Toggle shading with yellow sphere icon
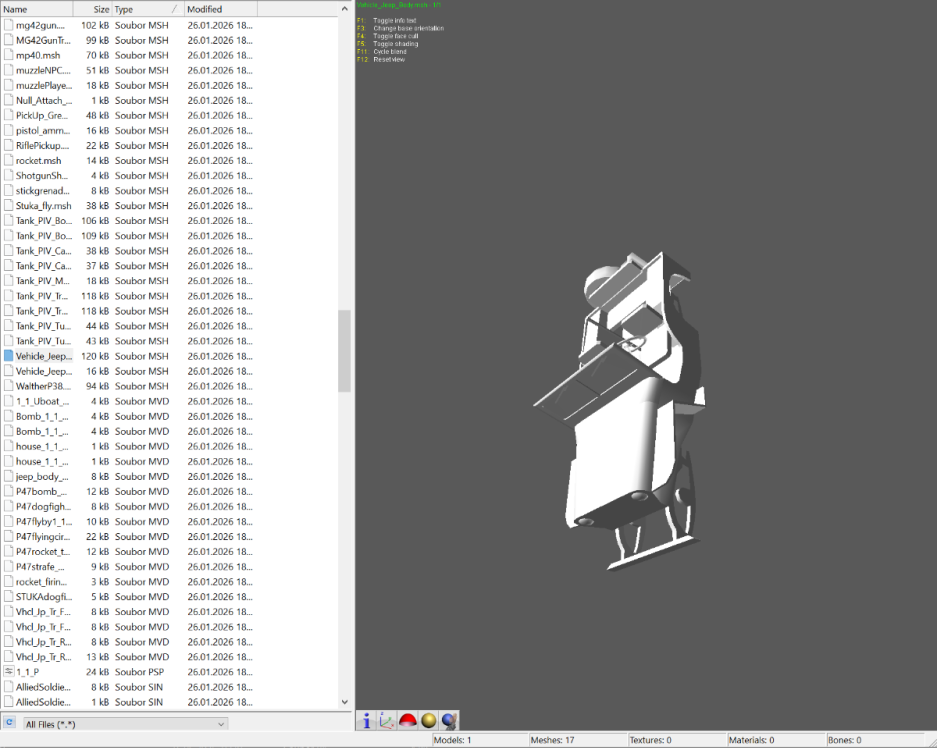The width and height of the screenshot is (937, 750). pos(428,721)
